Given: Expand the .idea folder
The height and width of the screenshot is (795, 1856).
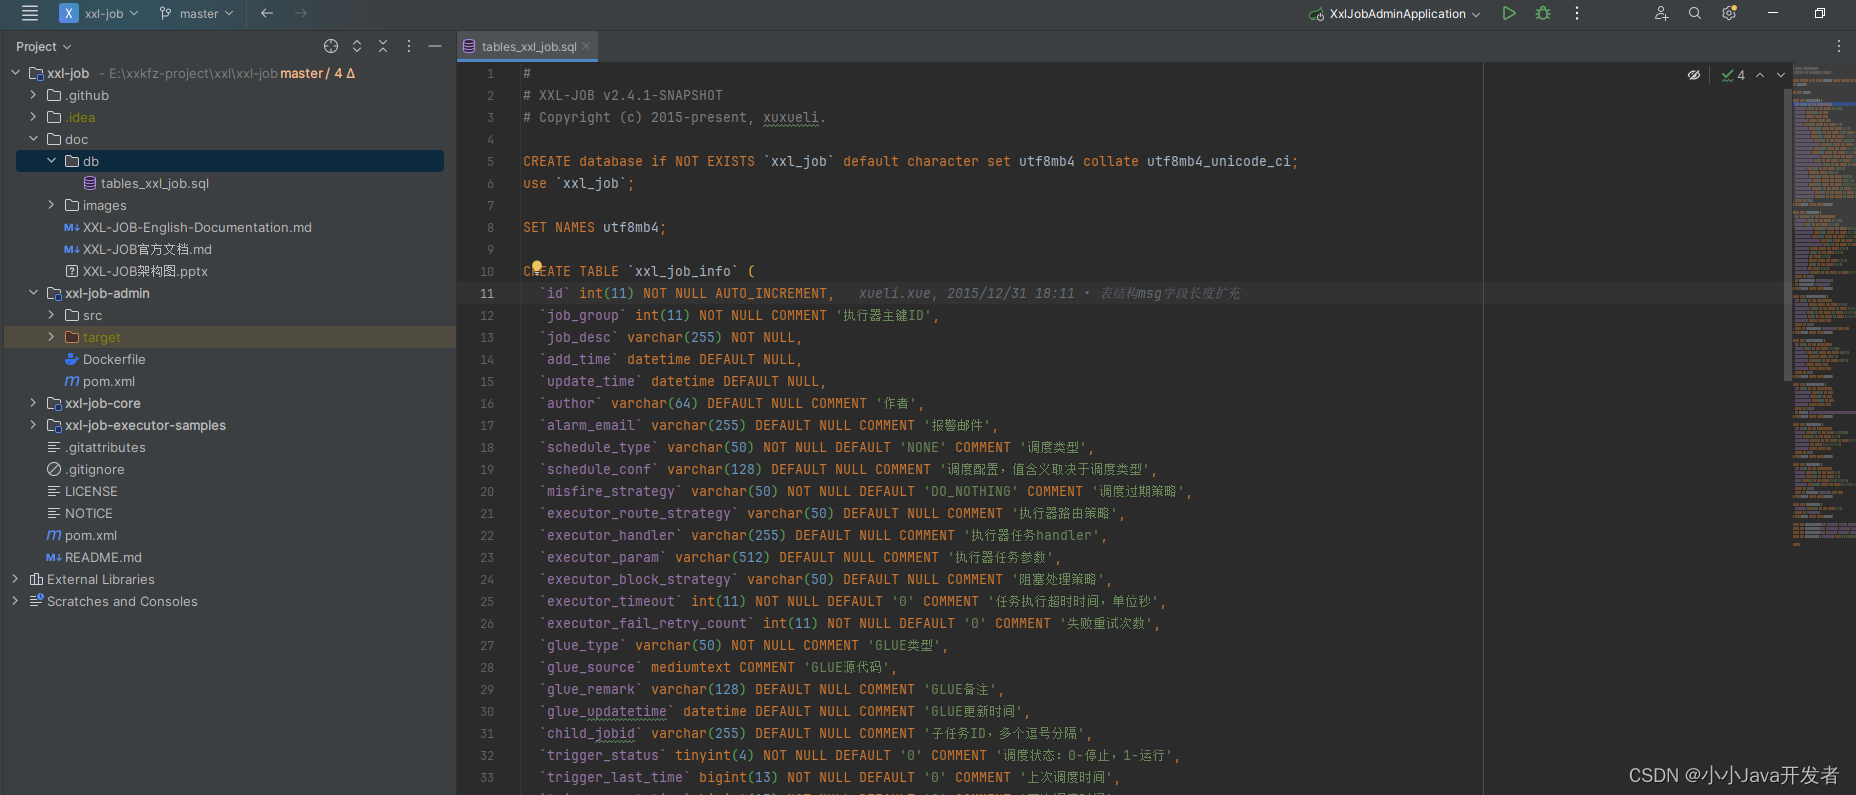Looking at the screenshot, I should (34, 117).
